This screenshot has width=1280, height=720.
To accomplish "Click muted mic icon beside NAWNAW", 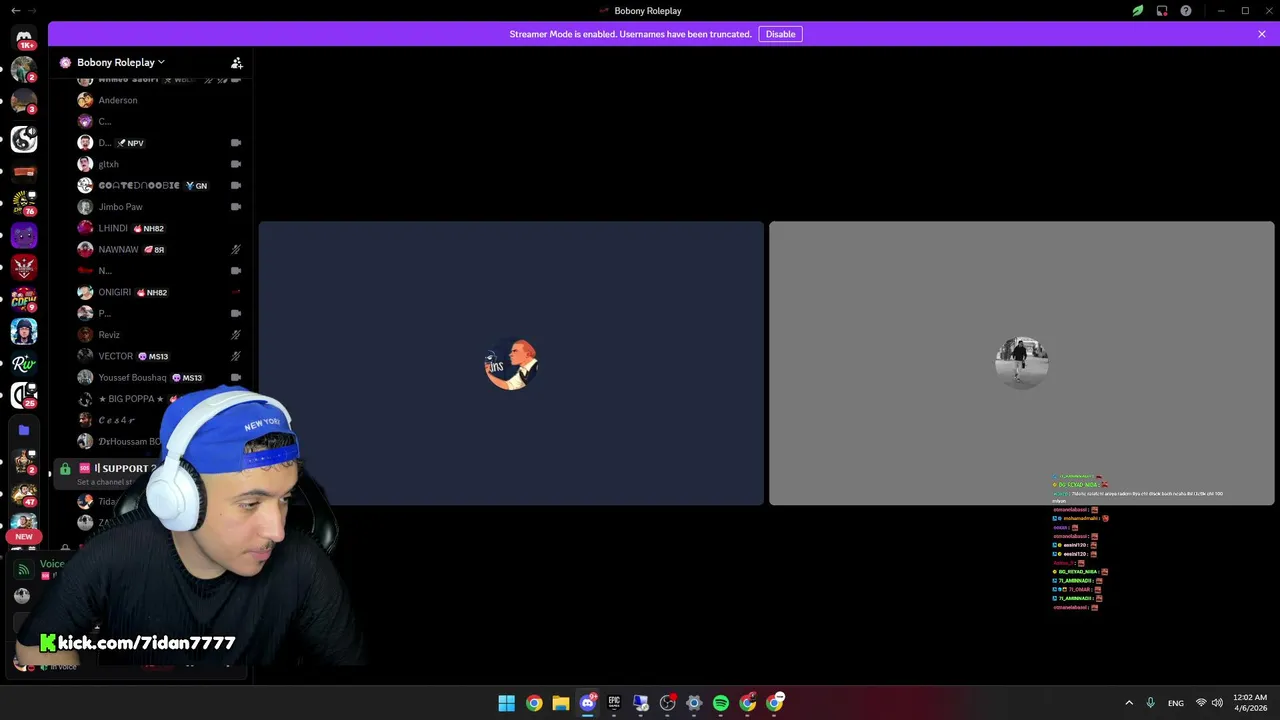I will tap(236, 249).
